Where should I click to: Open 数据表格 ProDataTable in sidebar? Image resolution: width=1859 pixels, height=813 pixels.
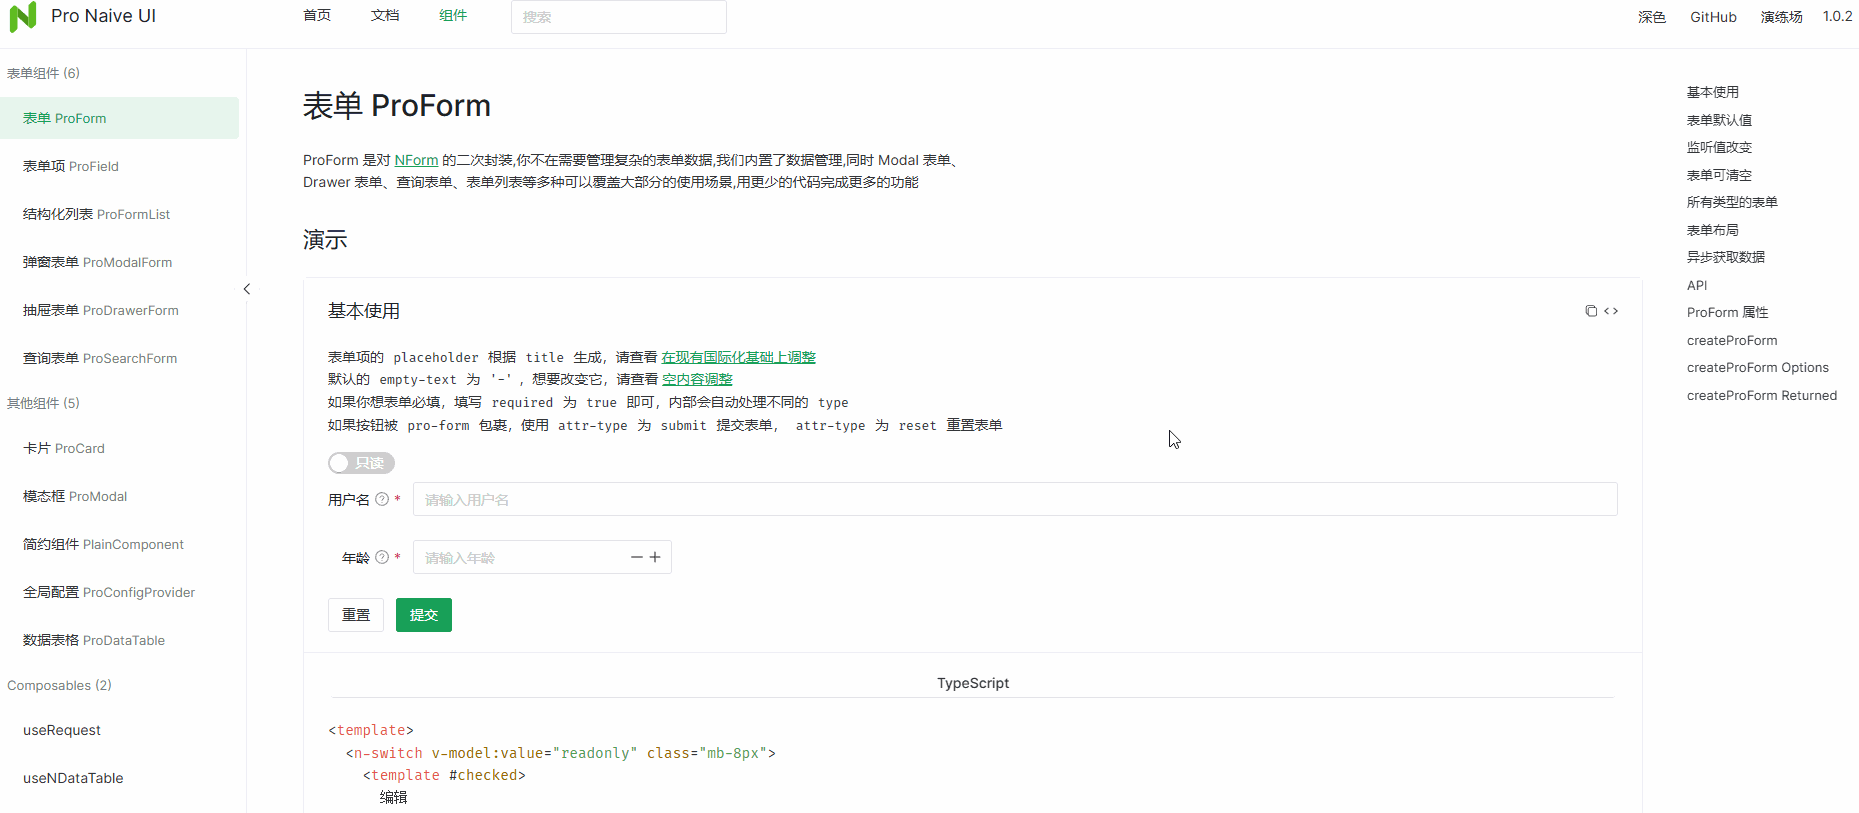[x=119, y=640]
